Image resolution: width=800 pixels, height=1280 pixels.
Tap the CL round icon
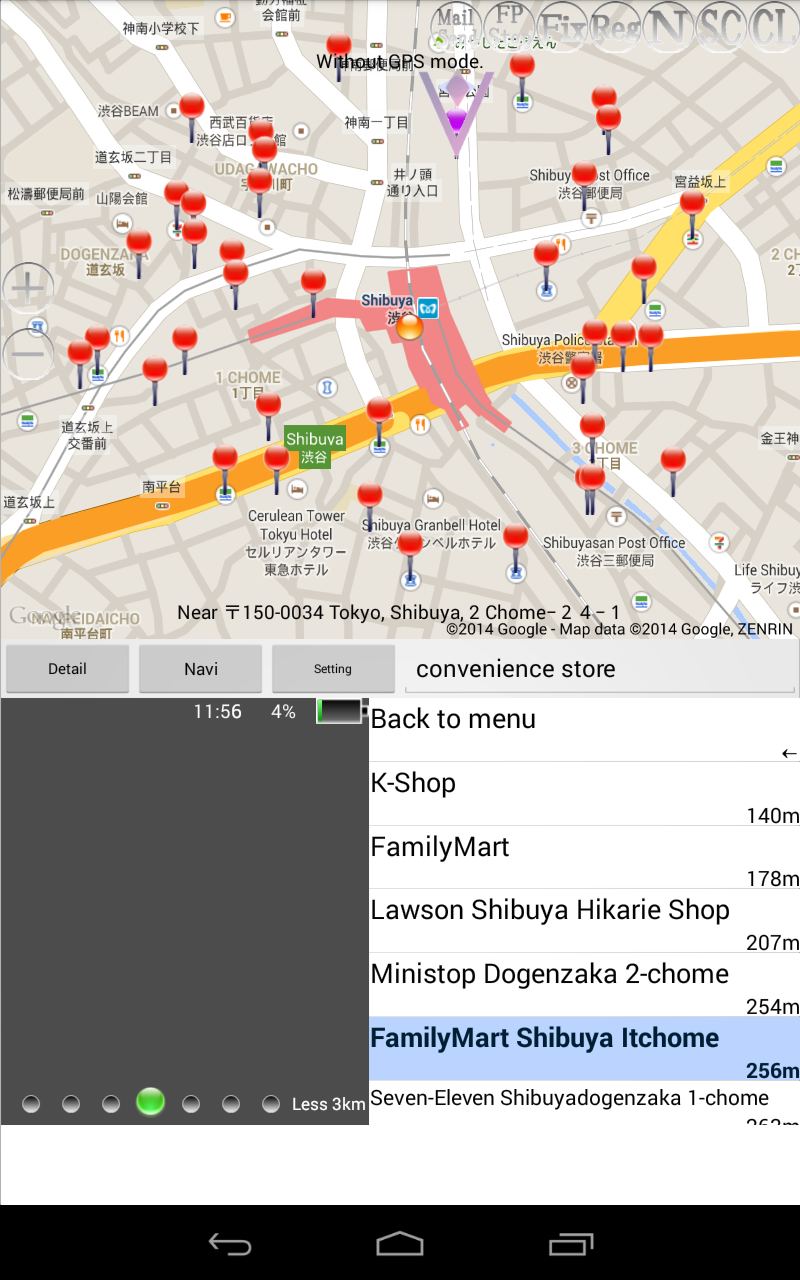774,27
